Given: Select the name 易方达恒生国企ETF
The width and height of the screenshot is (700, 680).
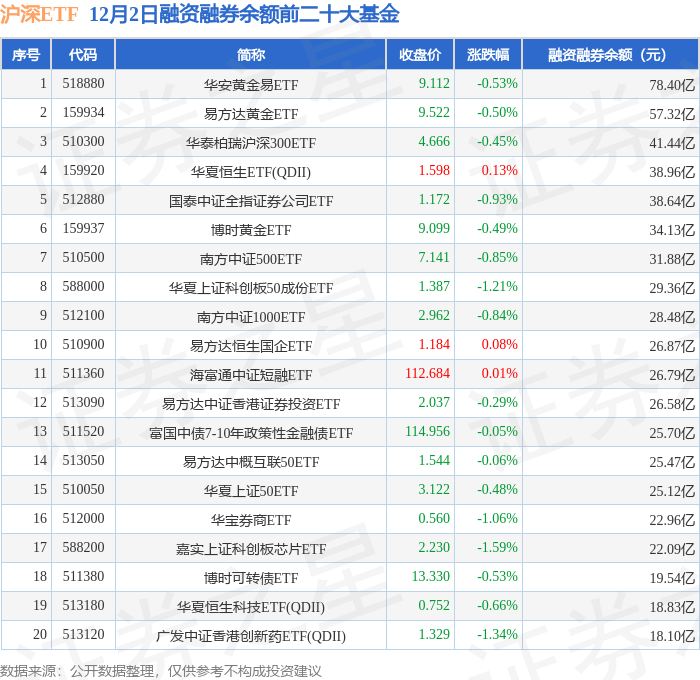Looking at the screenshot, I should tap(251, 346).
